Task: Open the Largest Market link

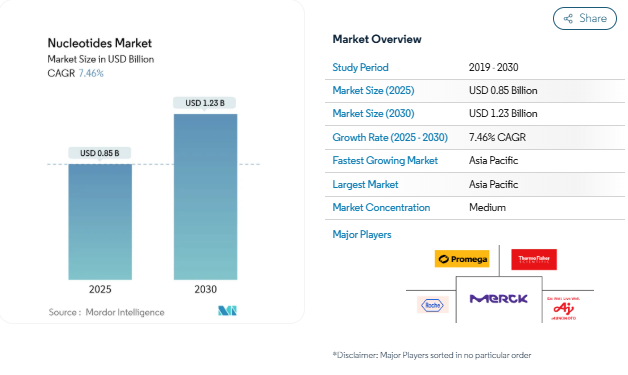Action: pyautogui.click(x=365, y=184)
